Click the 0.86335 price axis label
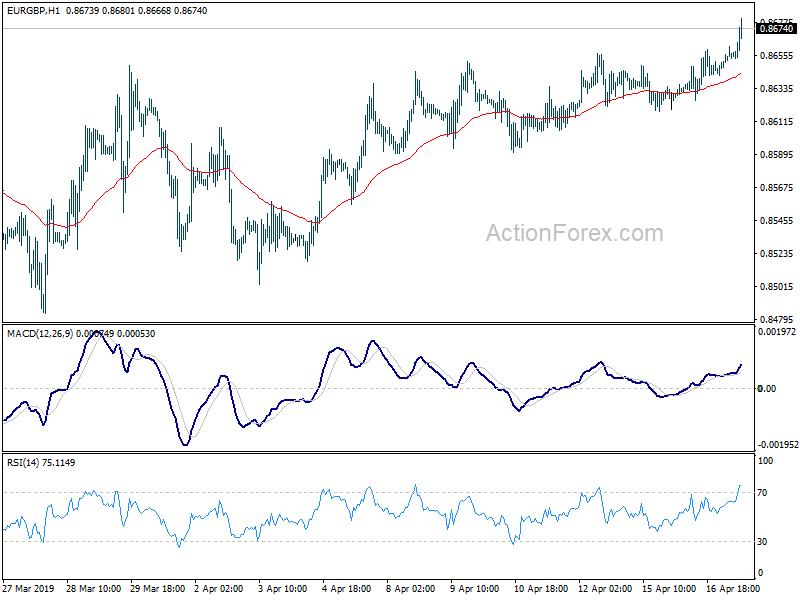Screen dimensions: 800x600 click(777, 89)
